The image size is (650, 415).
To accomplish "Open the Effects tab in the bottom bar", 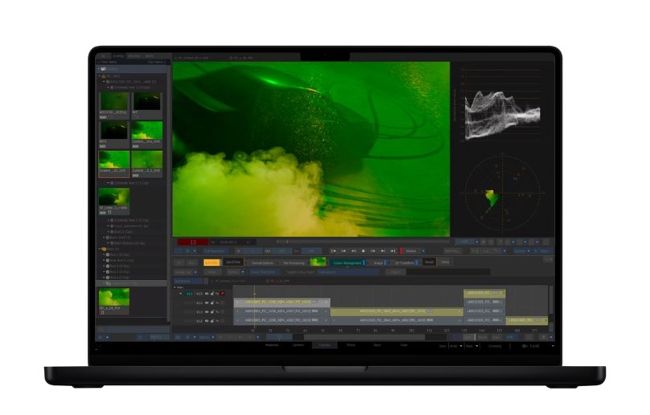I will (350, 345).
